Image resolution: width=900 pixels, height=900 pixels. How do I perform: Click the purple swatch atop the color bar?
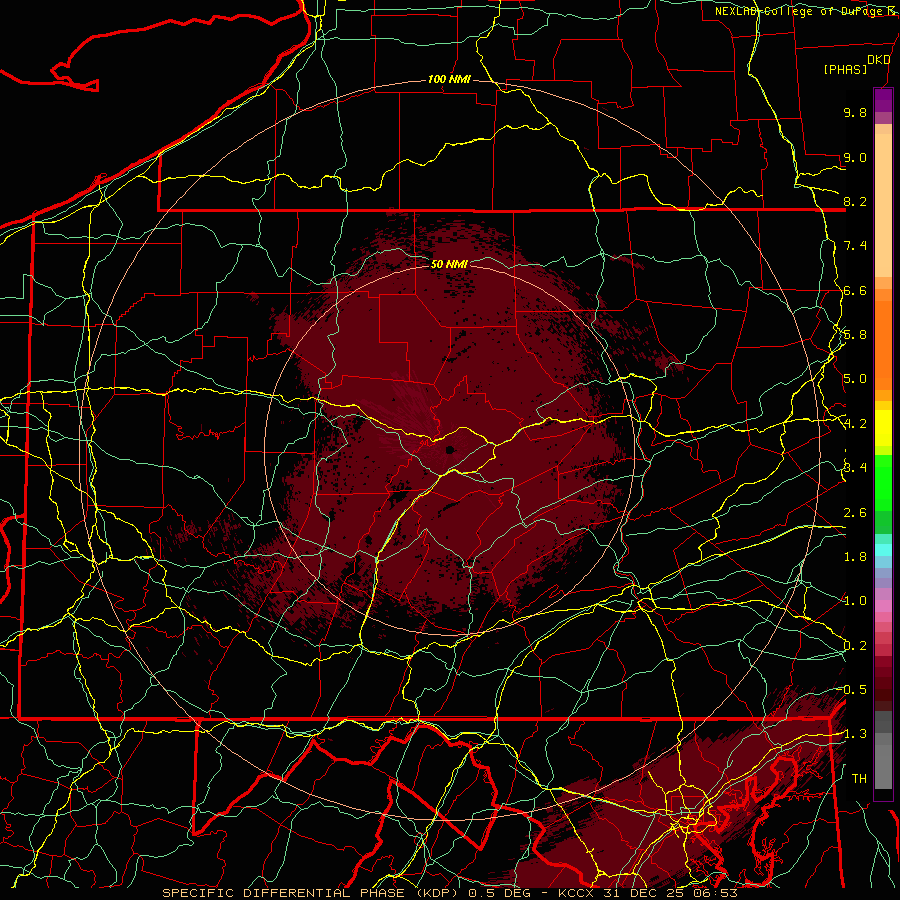tap(883, 100)
